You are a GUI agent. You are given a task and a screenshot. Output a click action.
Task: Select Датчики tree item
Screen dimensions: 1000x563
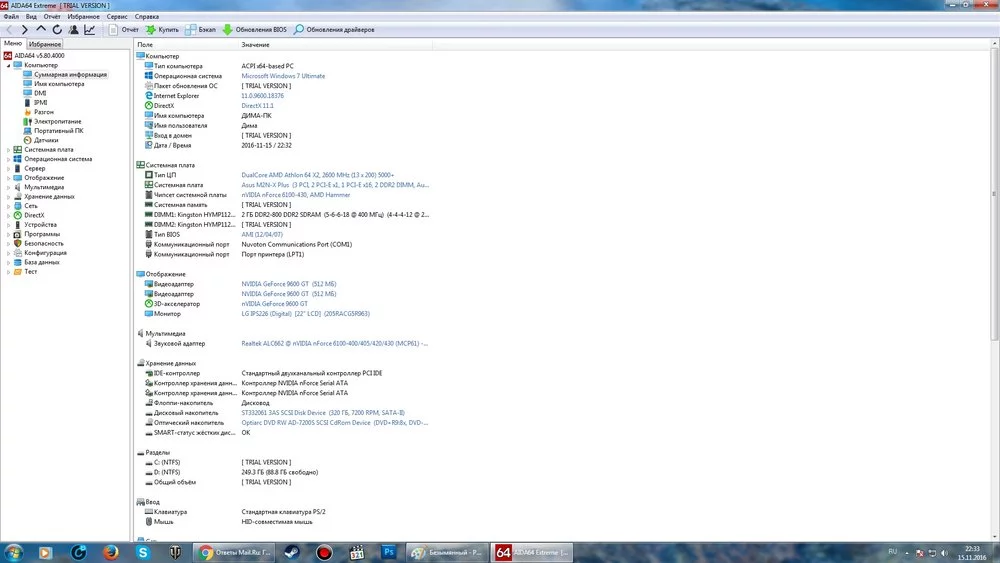coord(46,140)
